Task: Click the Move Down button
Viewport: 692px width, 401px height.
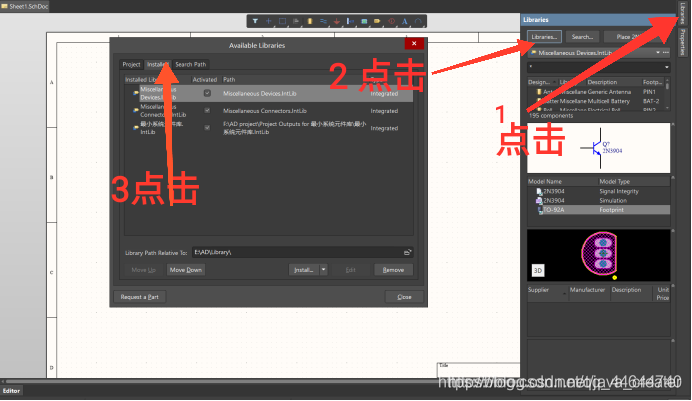Action: pos(186,270)
